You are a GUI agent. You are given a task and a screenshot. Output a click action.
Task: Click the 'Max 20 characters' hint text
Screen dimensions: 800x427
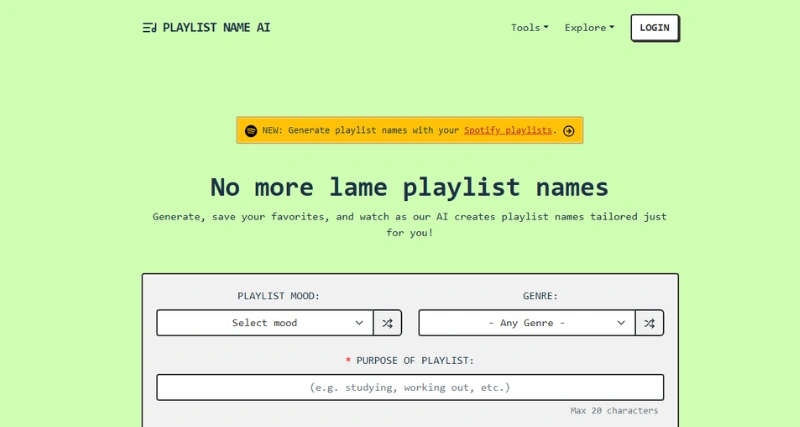coord(614,410)
